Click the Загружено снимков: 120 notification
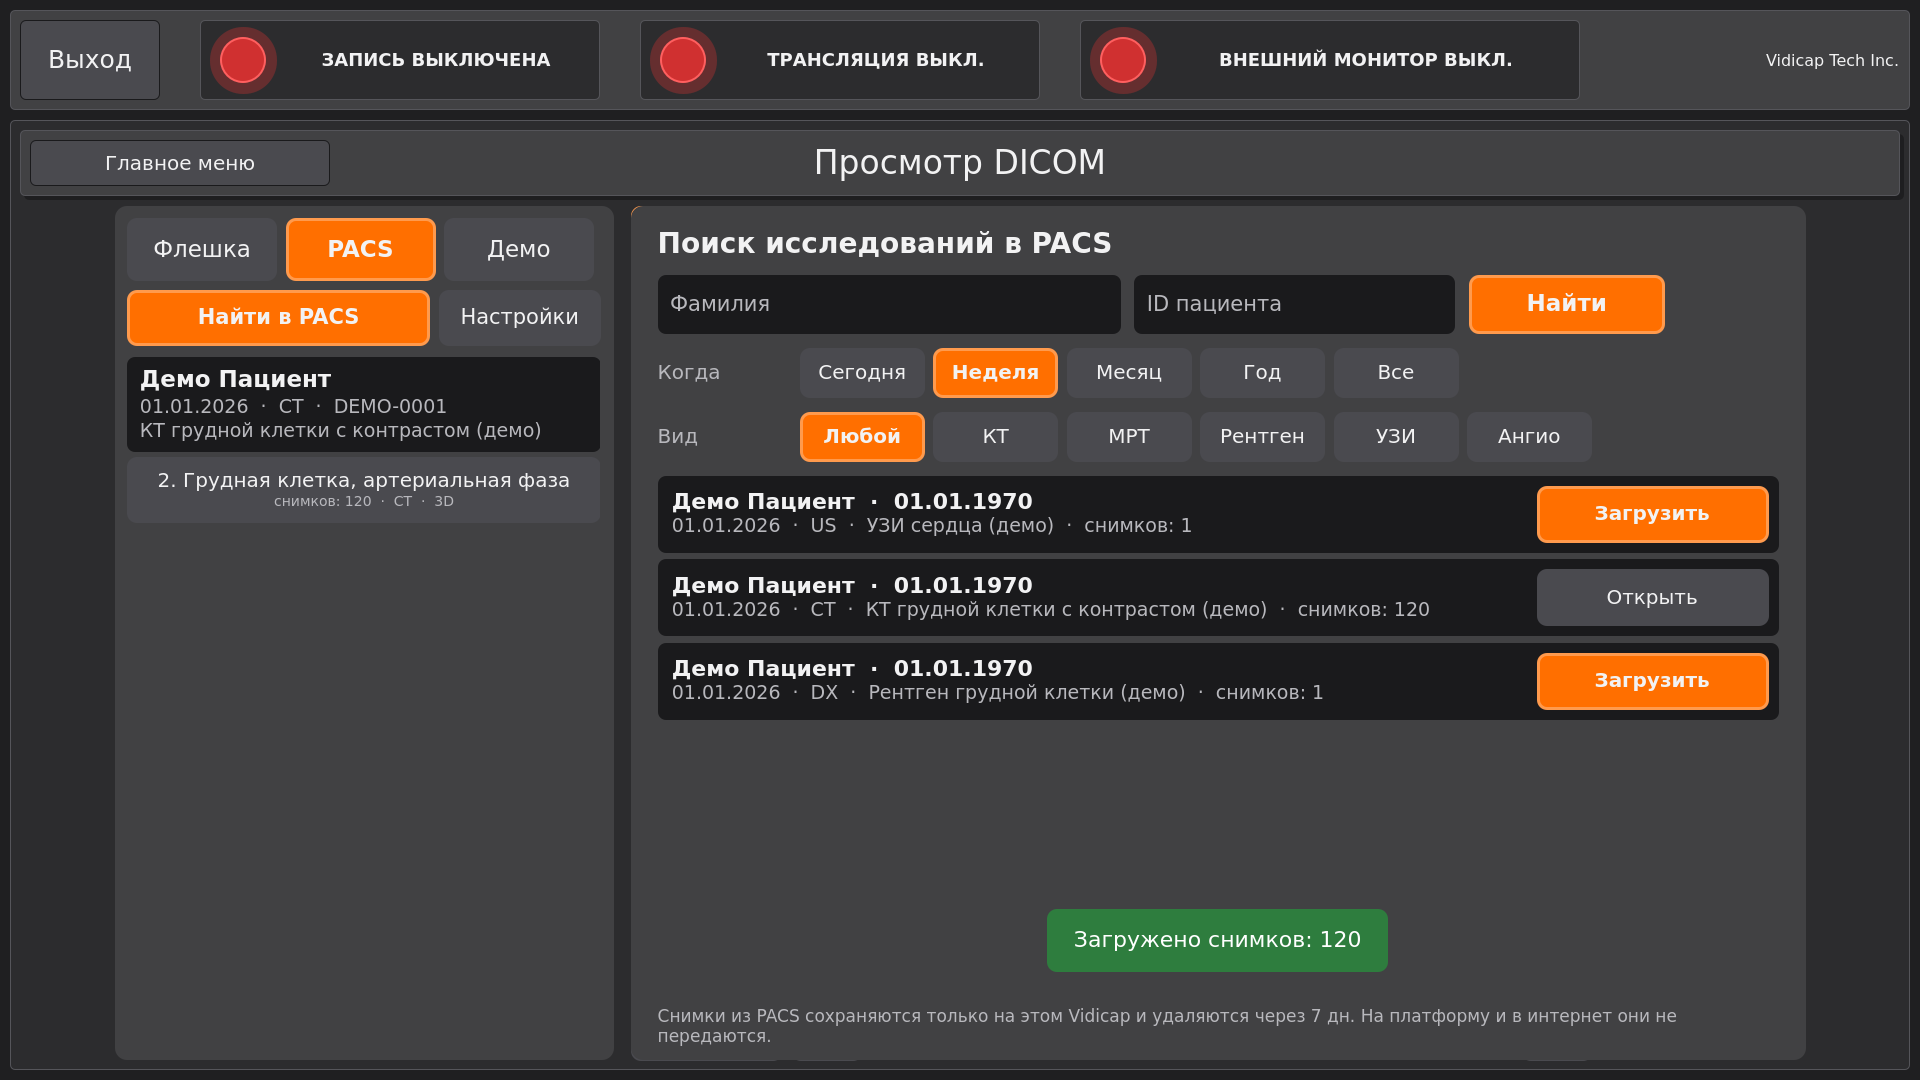Screen dimensions: 1920x1080 click(1217, 940)
